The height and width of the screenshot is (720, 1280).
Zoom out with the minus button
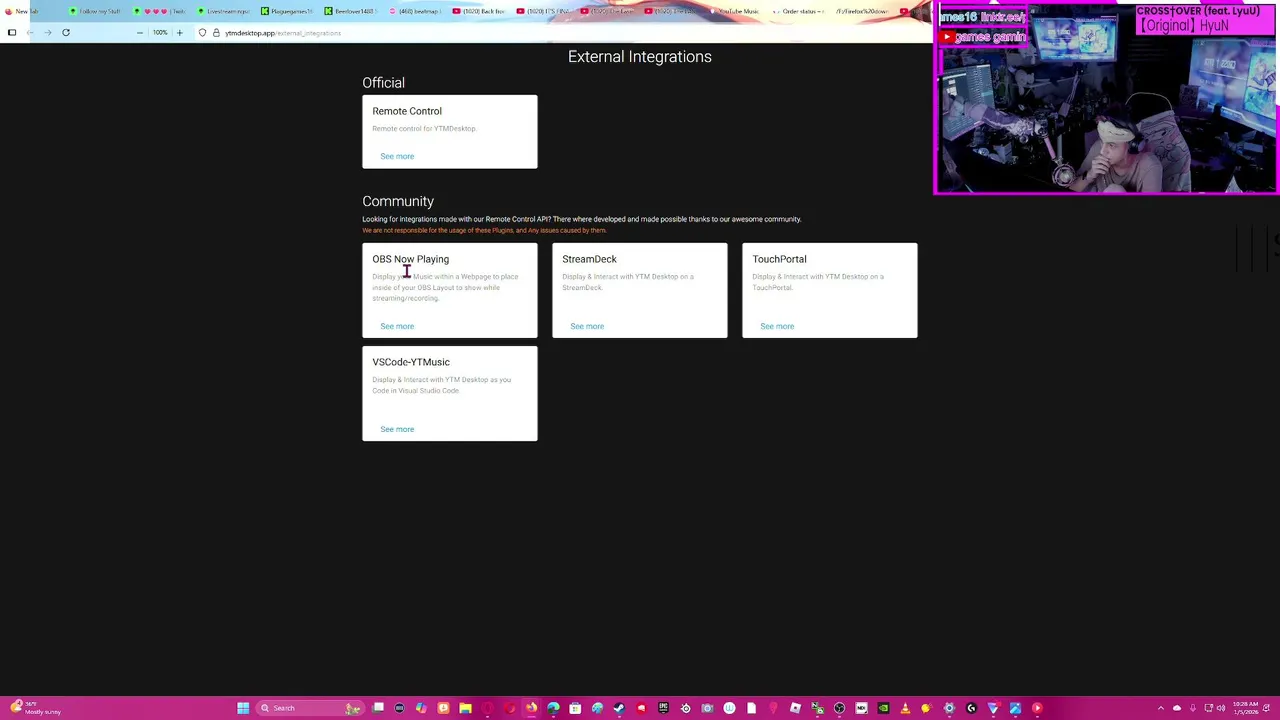pyautogui.click(x=140, y=33)
